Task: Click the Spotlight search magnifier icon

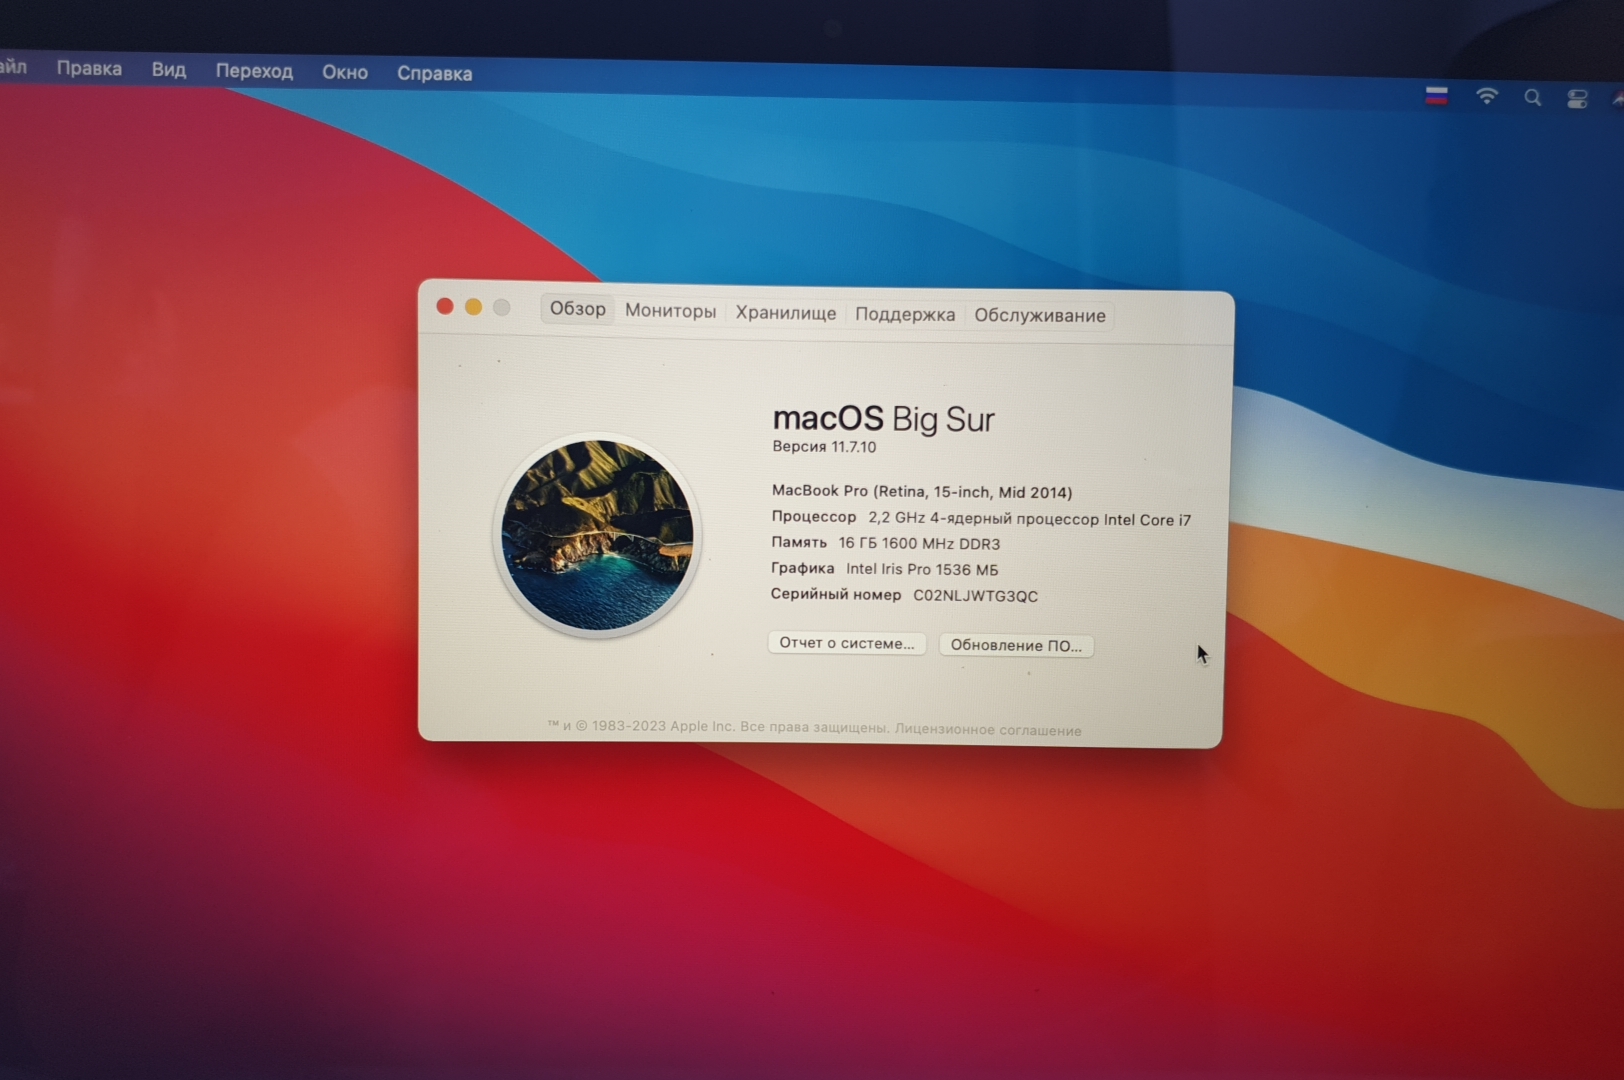Action: (x=1532, y=98)
